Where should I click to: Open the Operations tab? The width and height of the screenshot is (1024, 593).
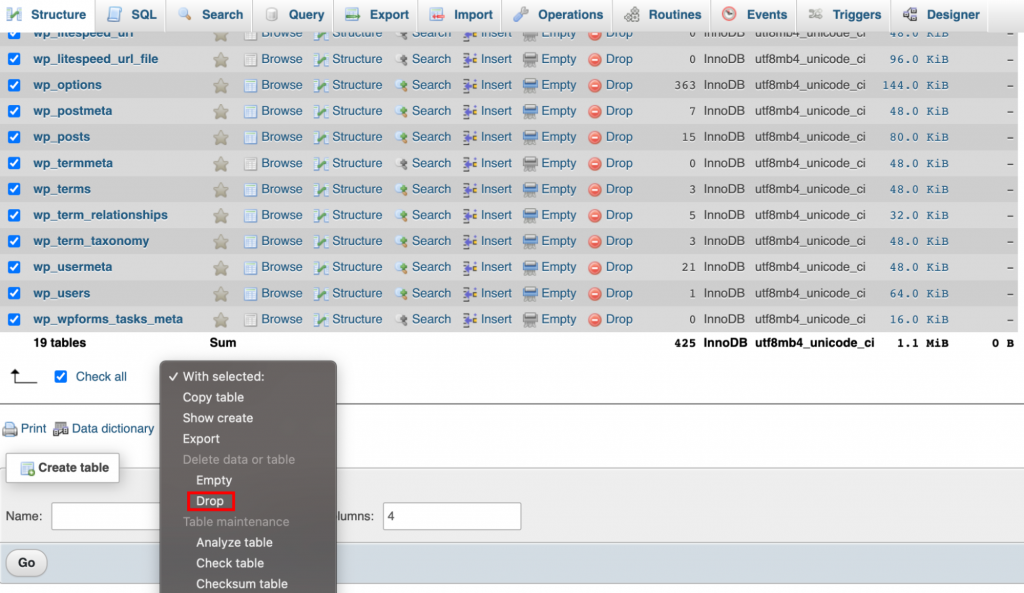click(x=558, y=14)
